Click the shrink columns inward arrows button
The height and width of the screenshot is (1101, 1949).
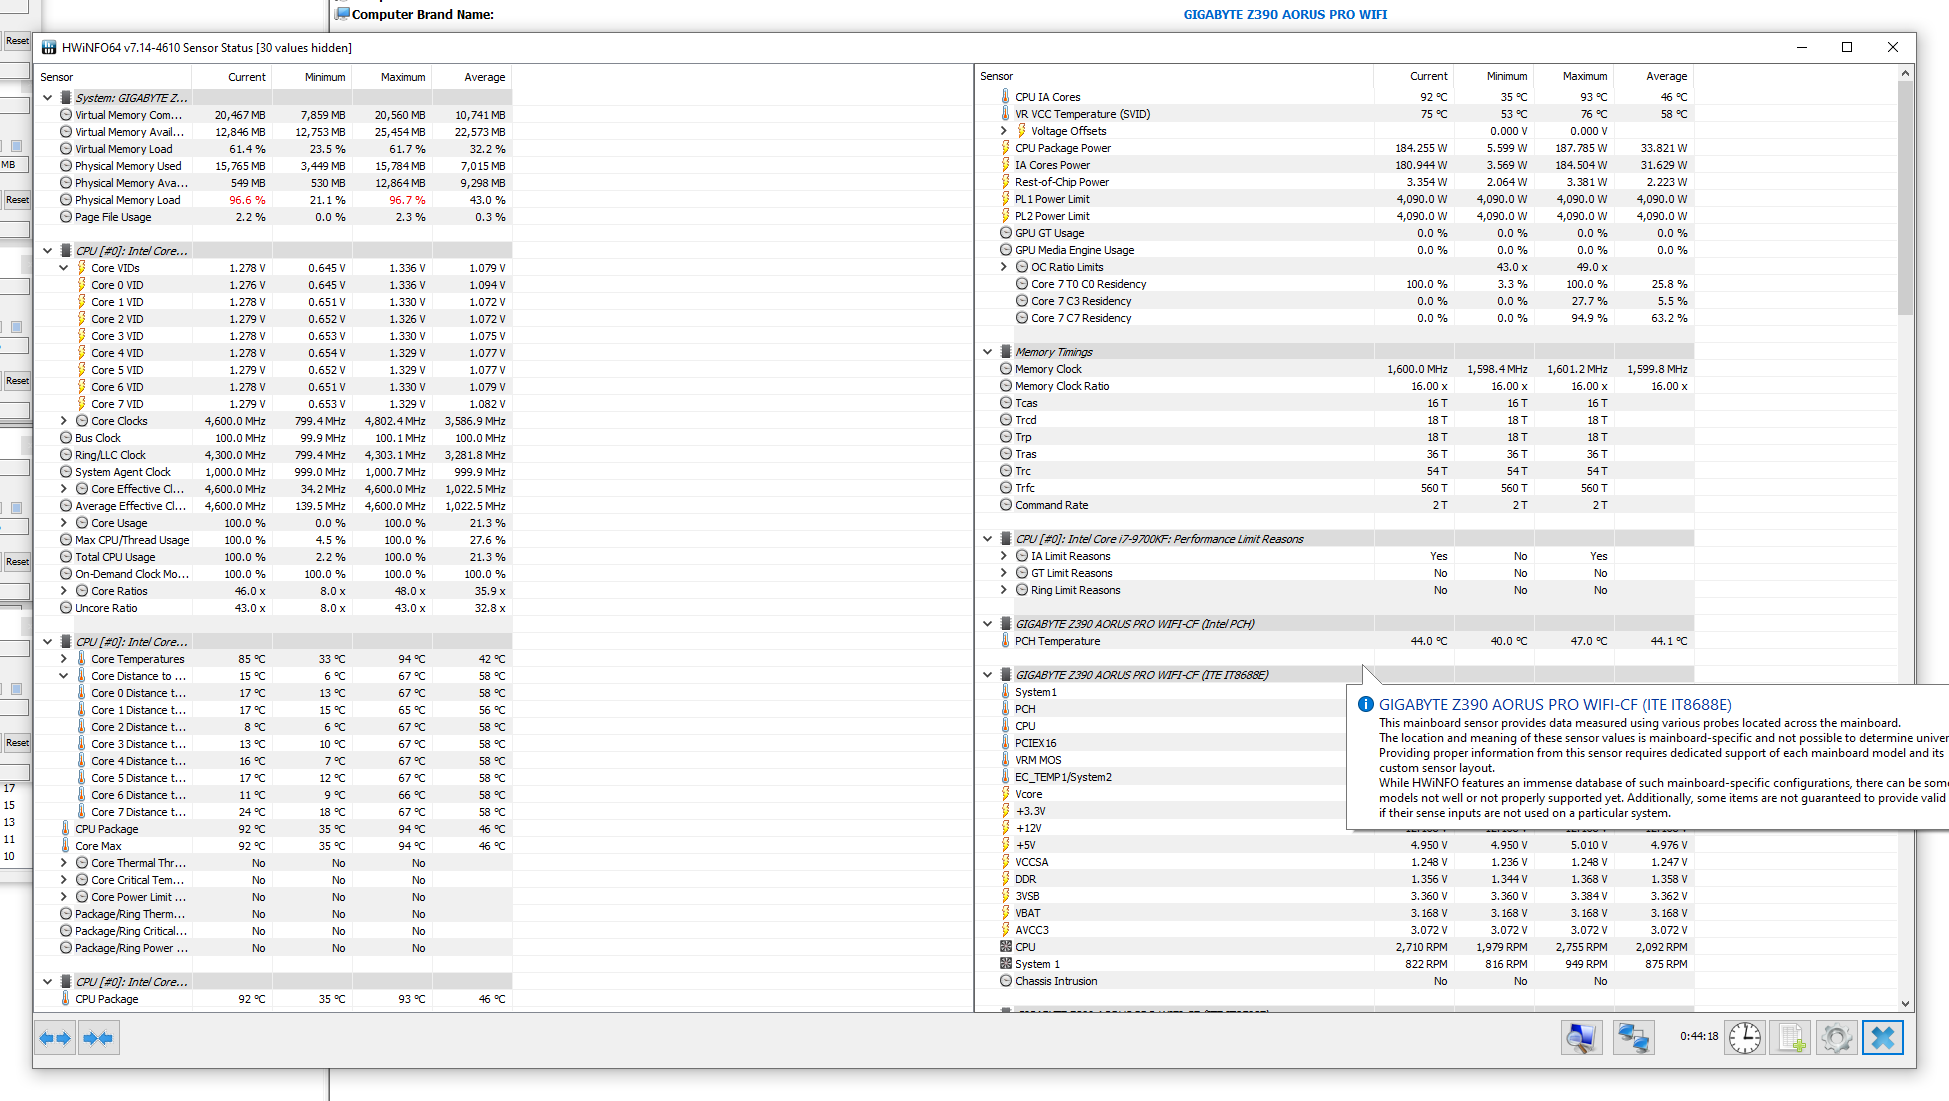point(99,1038)
